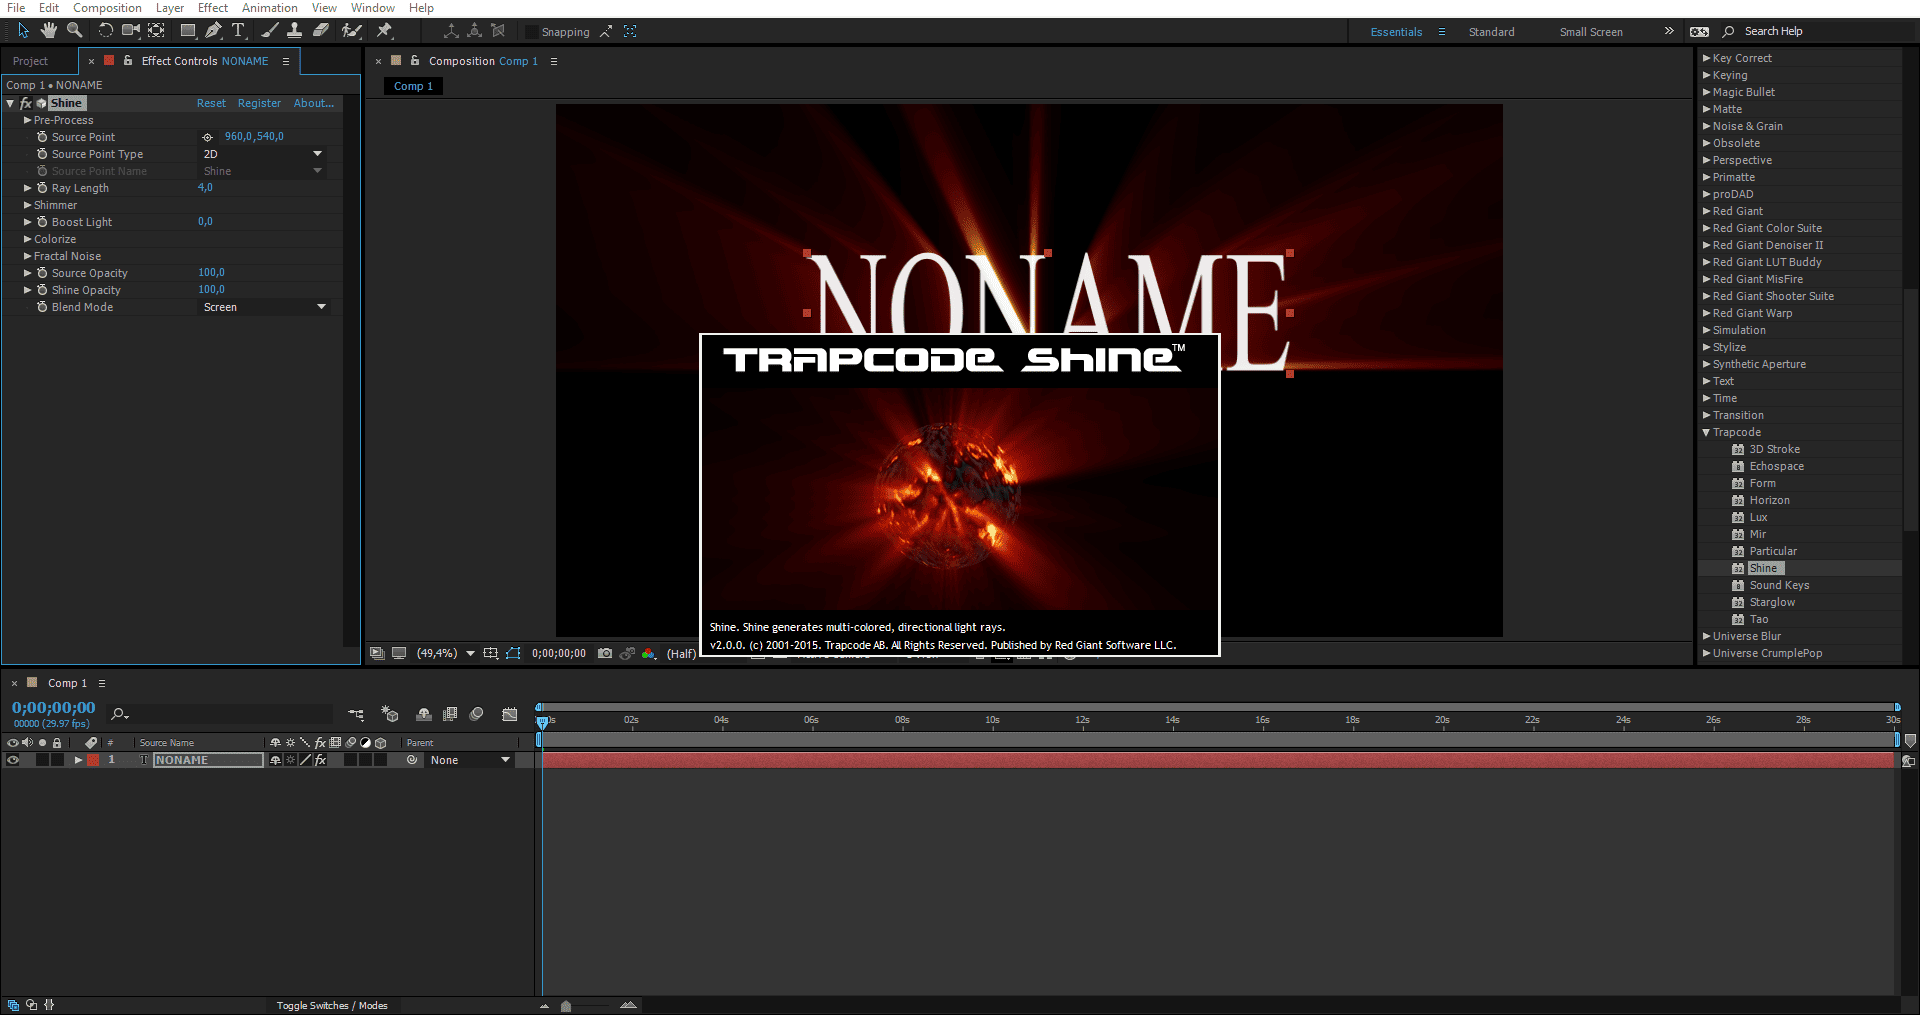Click the red label color of NONAME layer

pyautogui.click(x=93, y=760)
